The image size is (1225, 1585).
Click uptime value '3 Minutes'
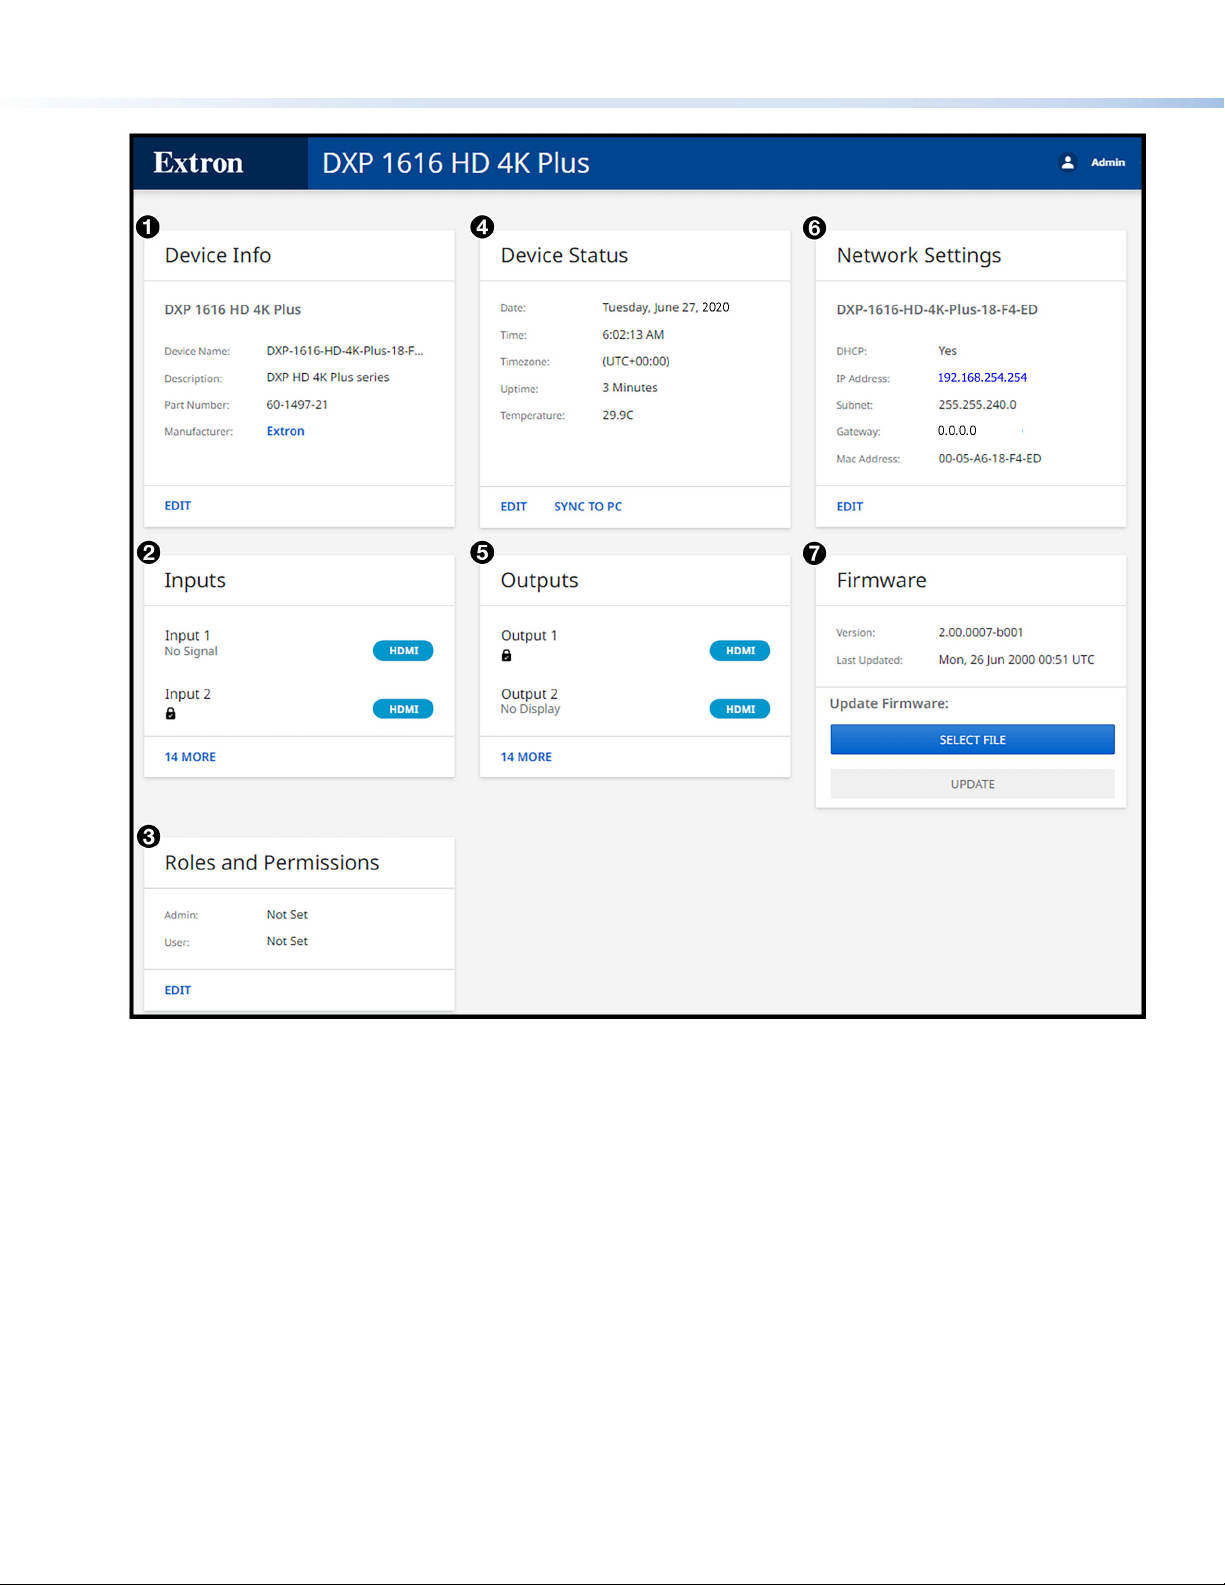coord(630,388)
